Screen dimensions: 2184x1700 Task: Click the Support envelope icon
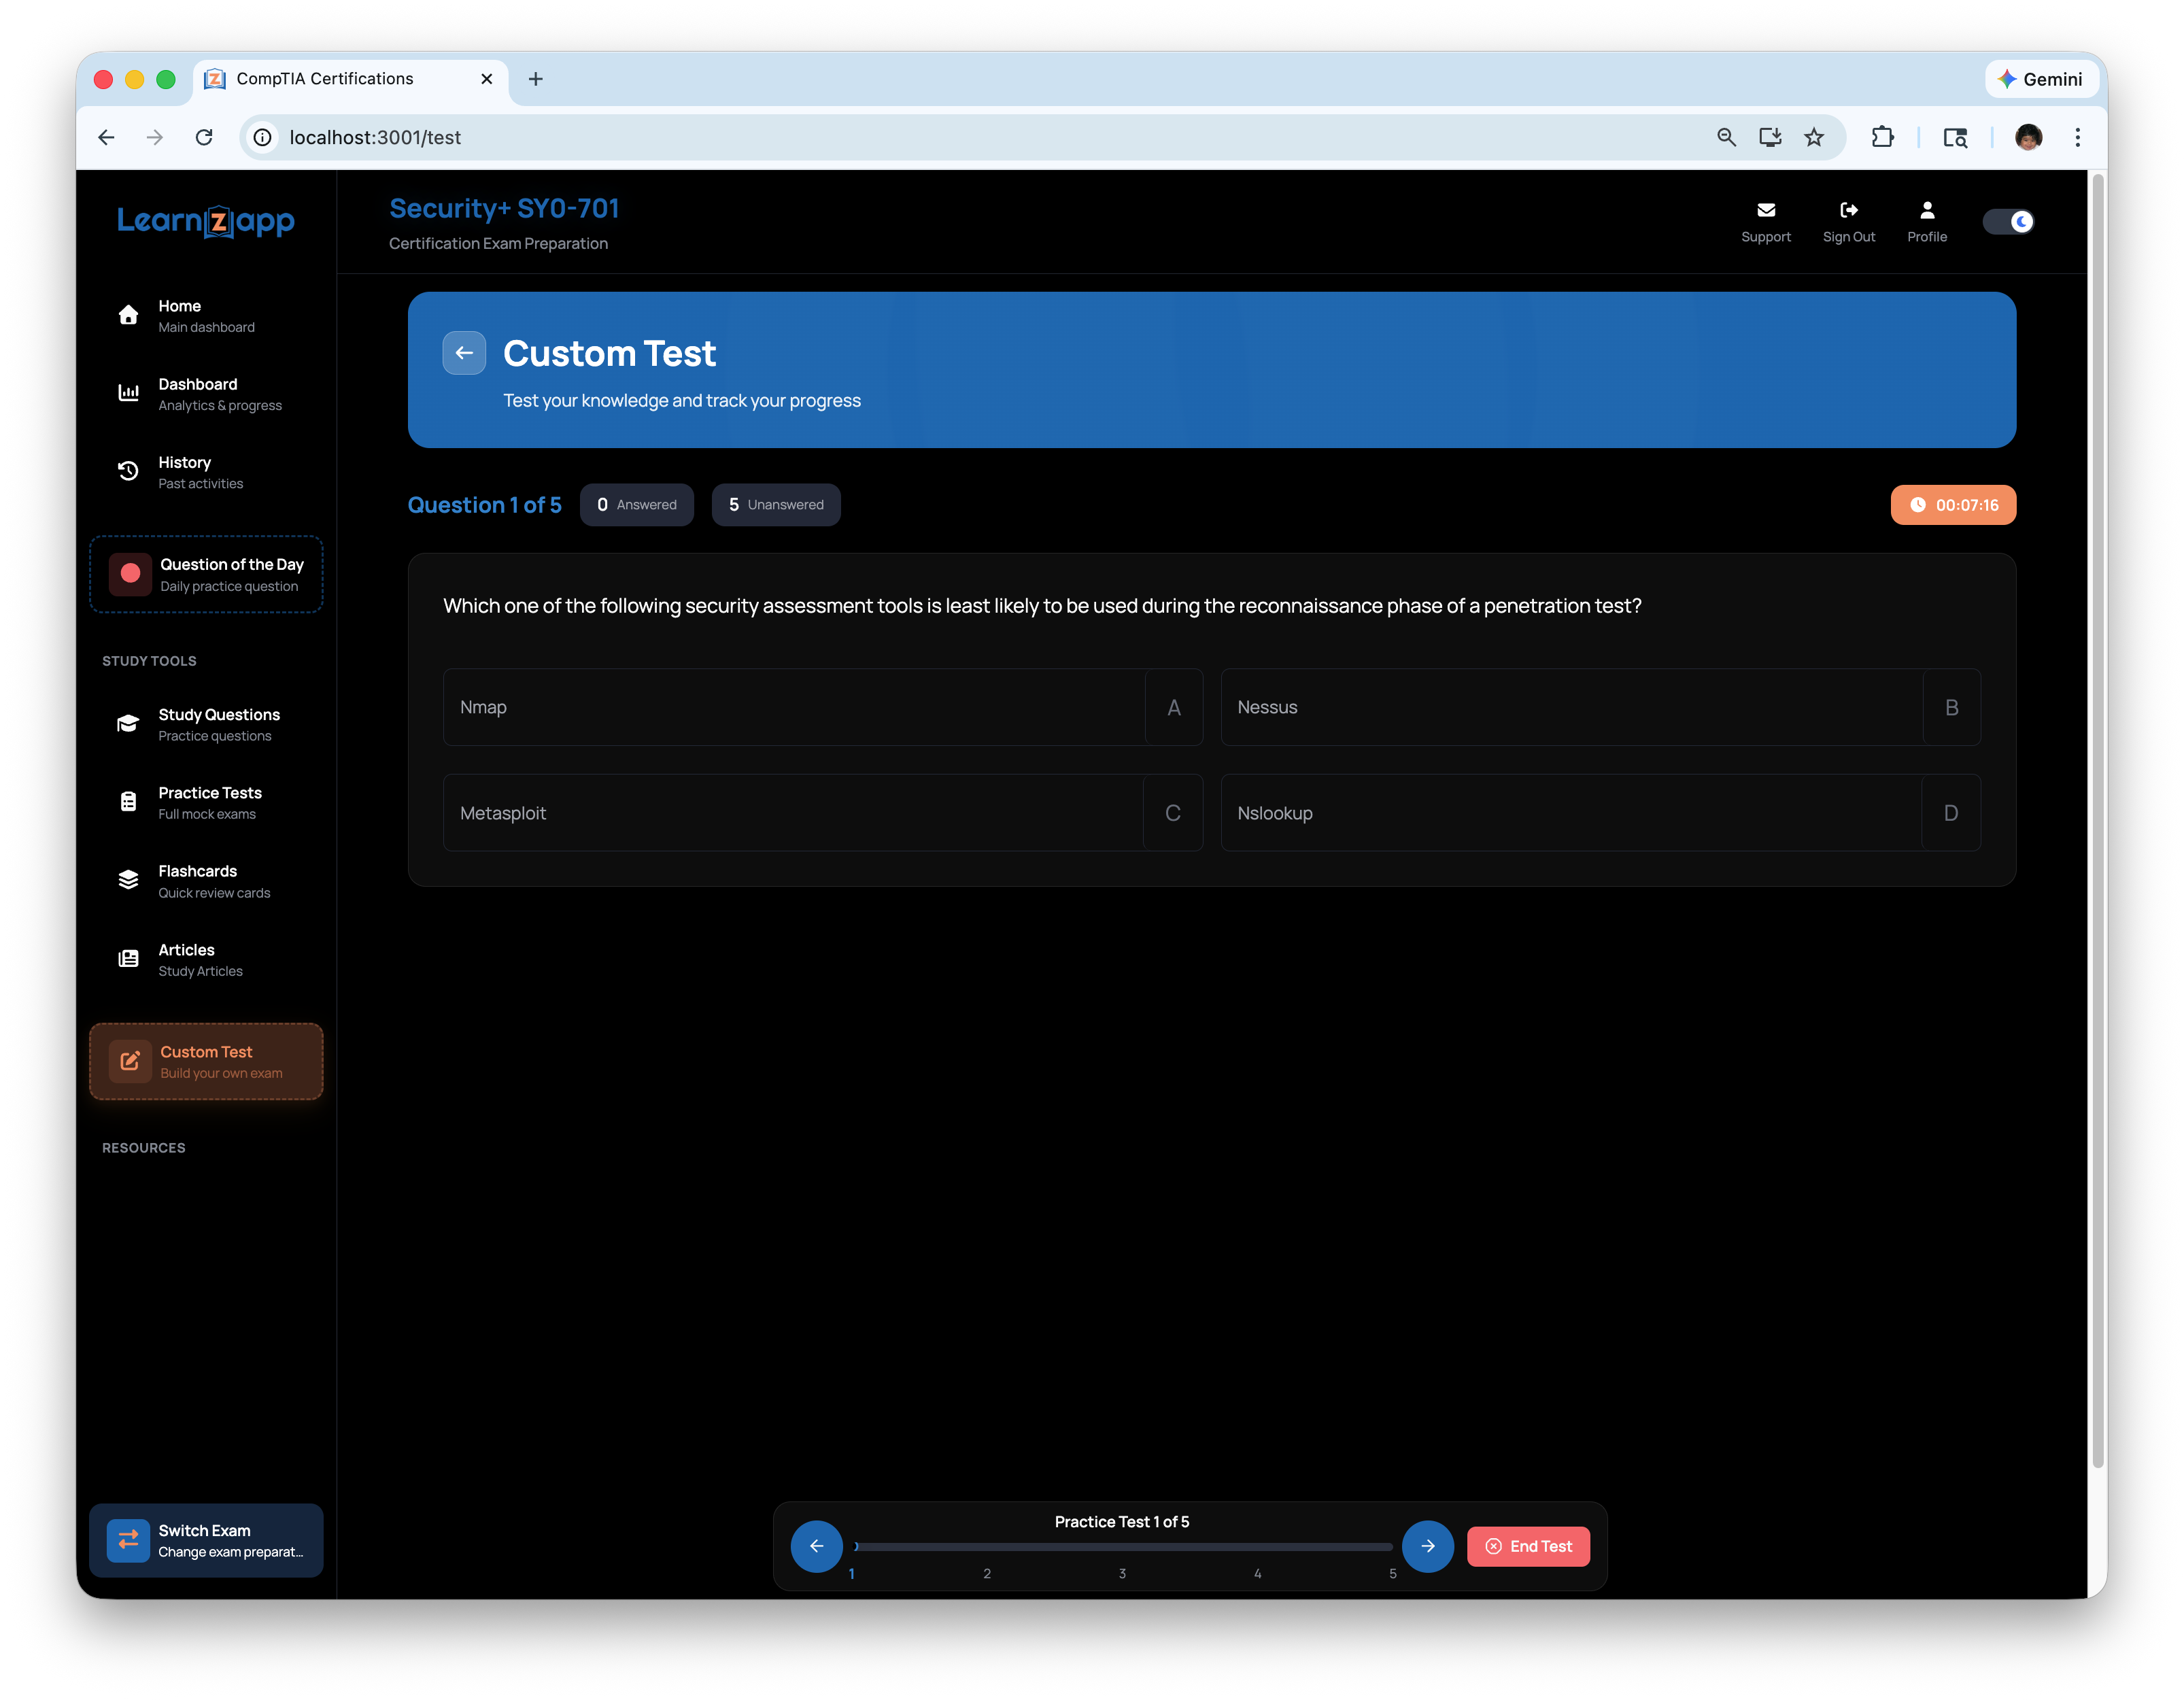(1765, 210)
